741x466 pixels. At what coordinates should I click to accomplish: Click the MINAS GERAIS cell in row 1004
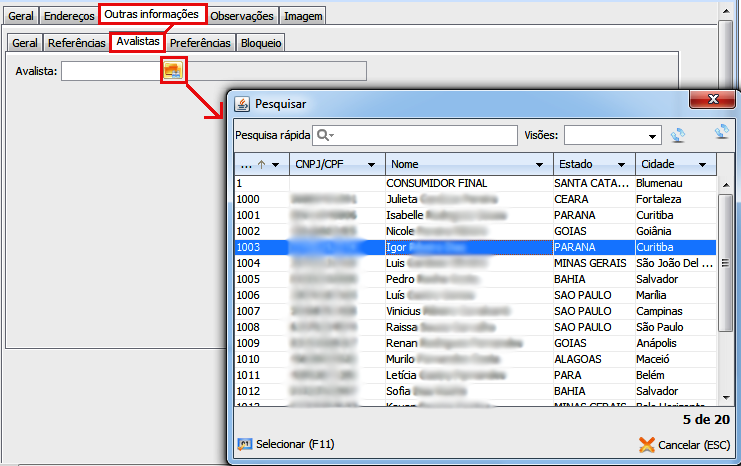(x=594, y=263)
